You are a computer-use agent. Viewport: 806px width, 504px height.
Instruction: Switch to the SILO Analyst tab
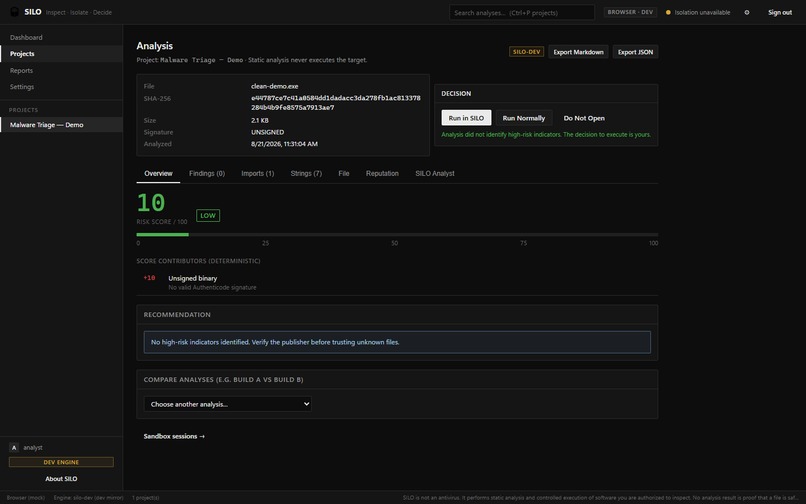pos(435,173)
